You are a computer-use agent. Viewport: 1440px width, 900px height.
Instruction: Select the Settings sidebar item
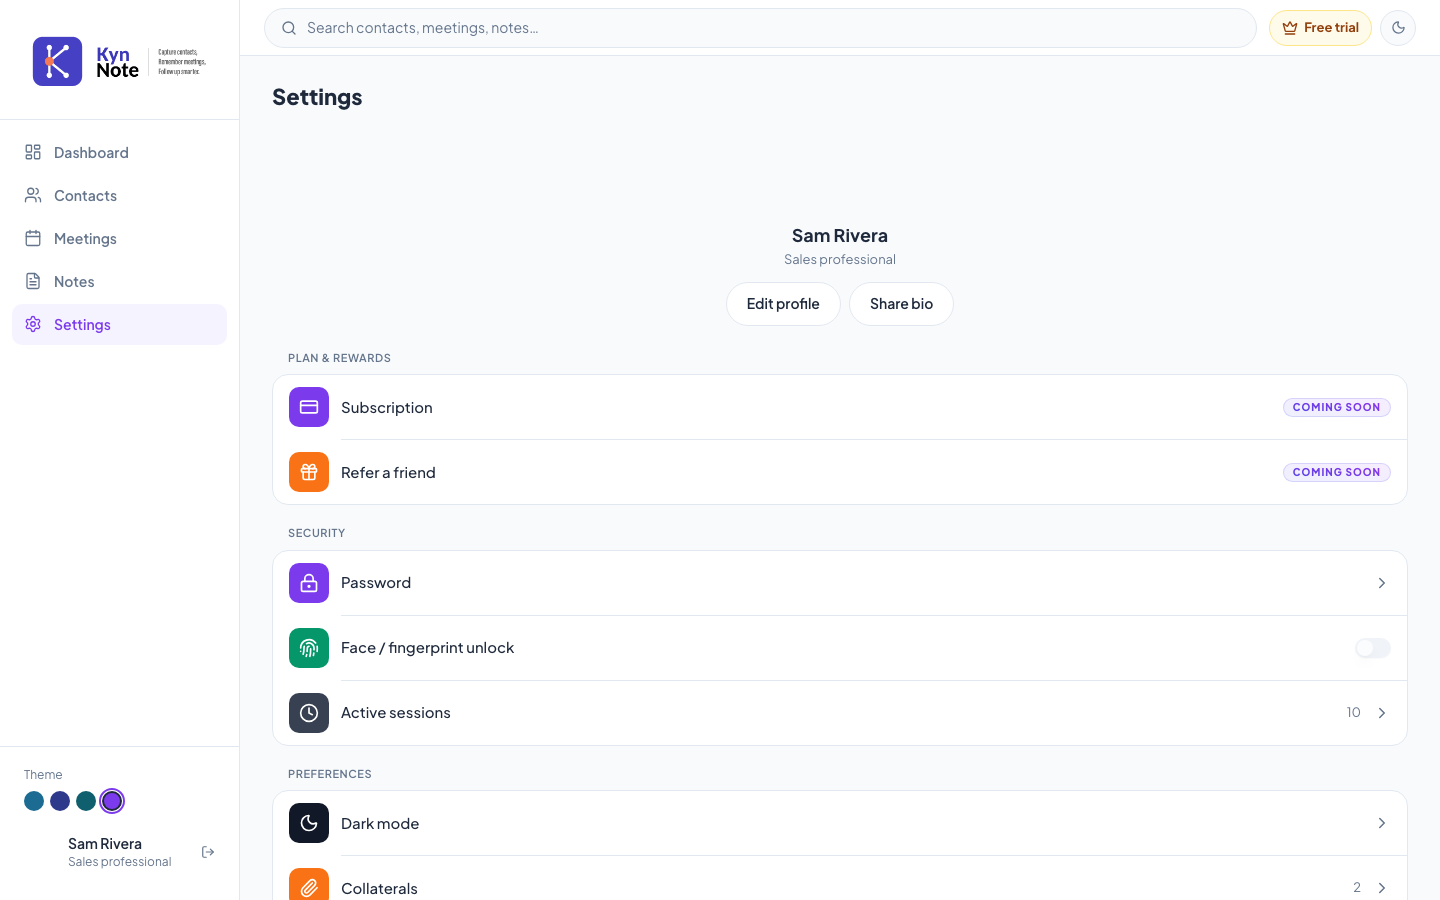point(119,324)
